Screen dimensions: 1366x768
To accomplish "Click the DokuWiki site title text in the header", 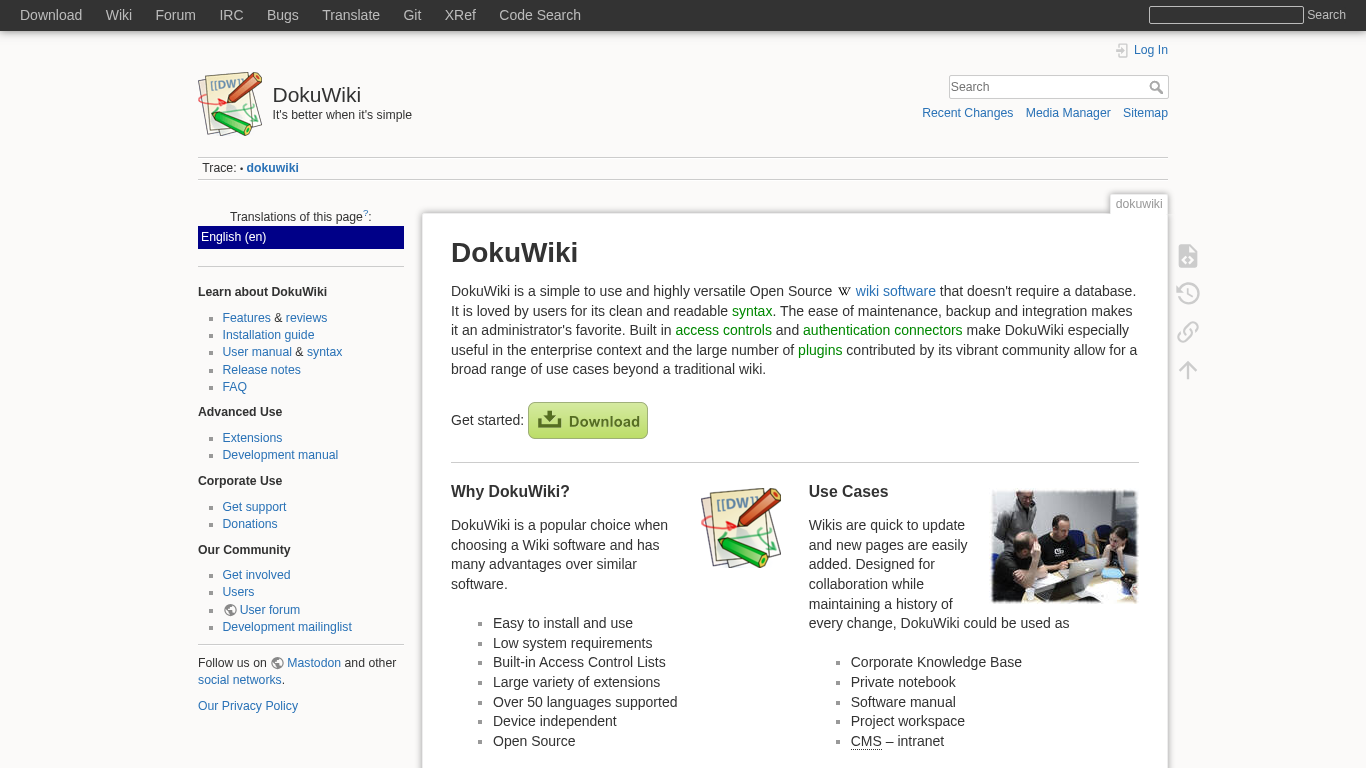I will point(316,95).
